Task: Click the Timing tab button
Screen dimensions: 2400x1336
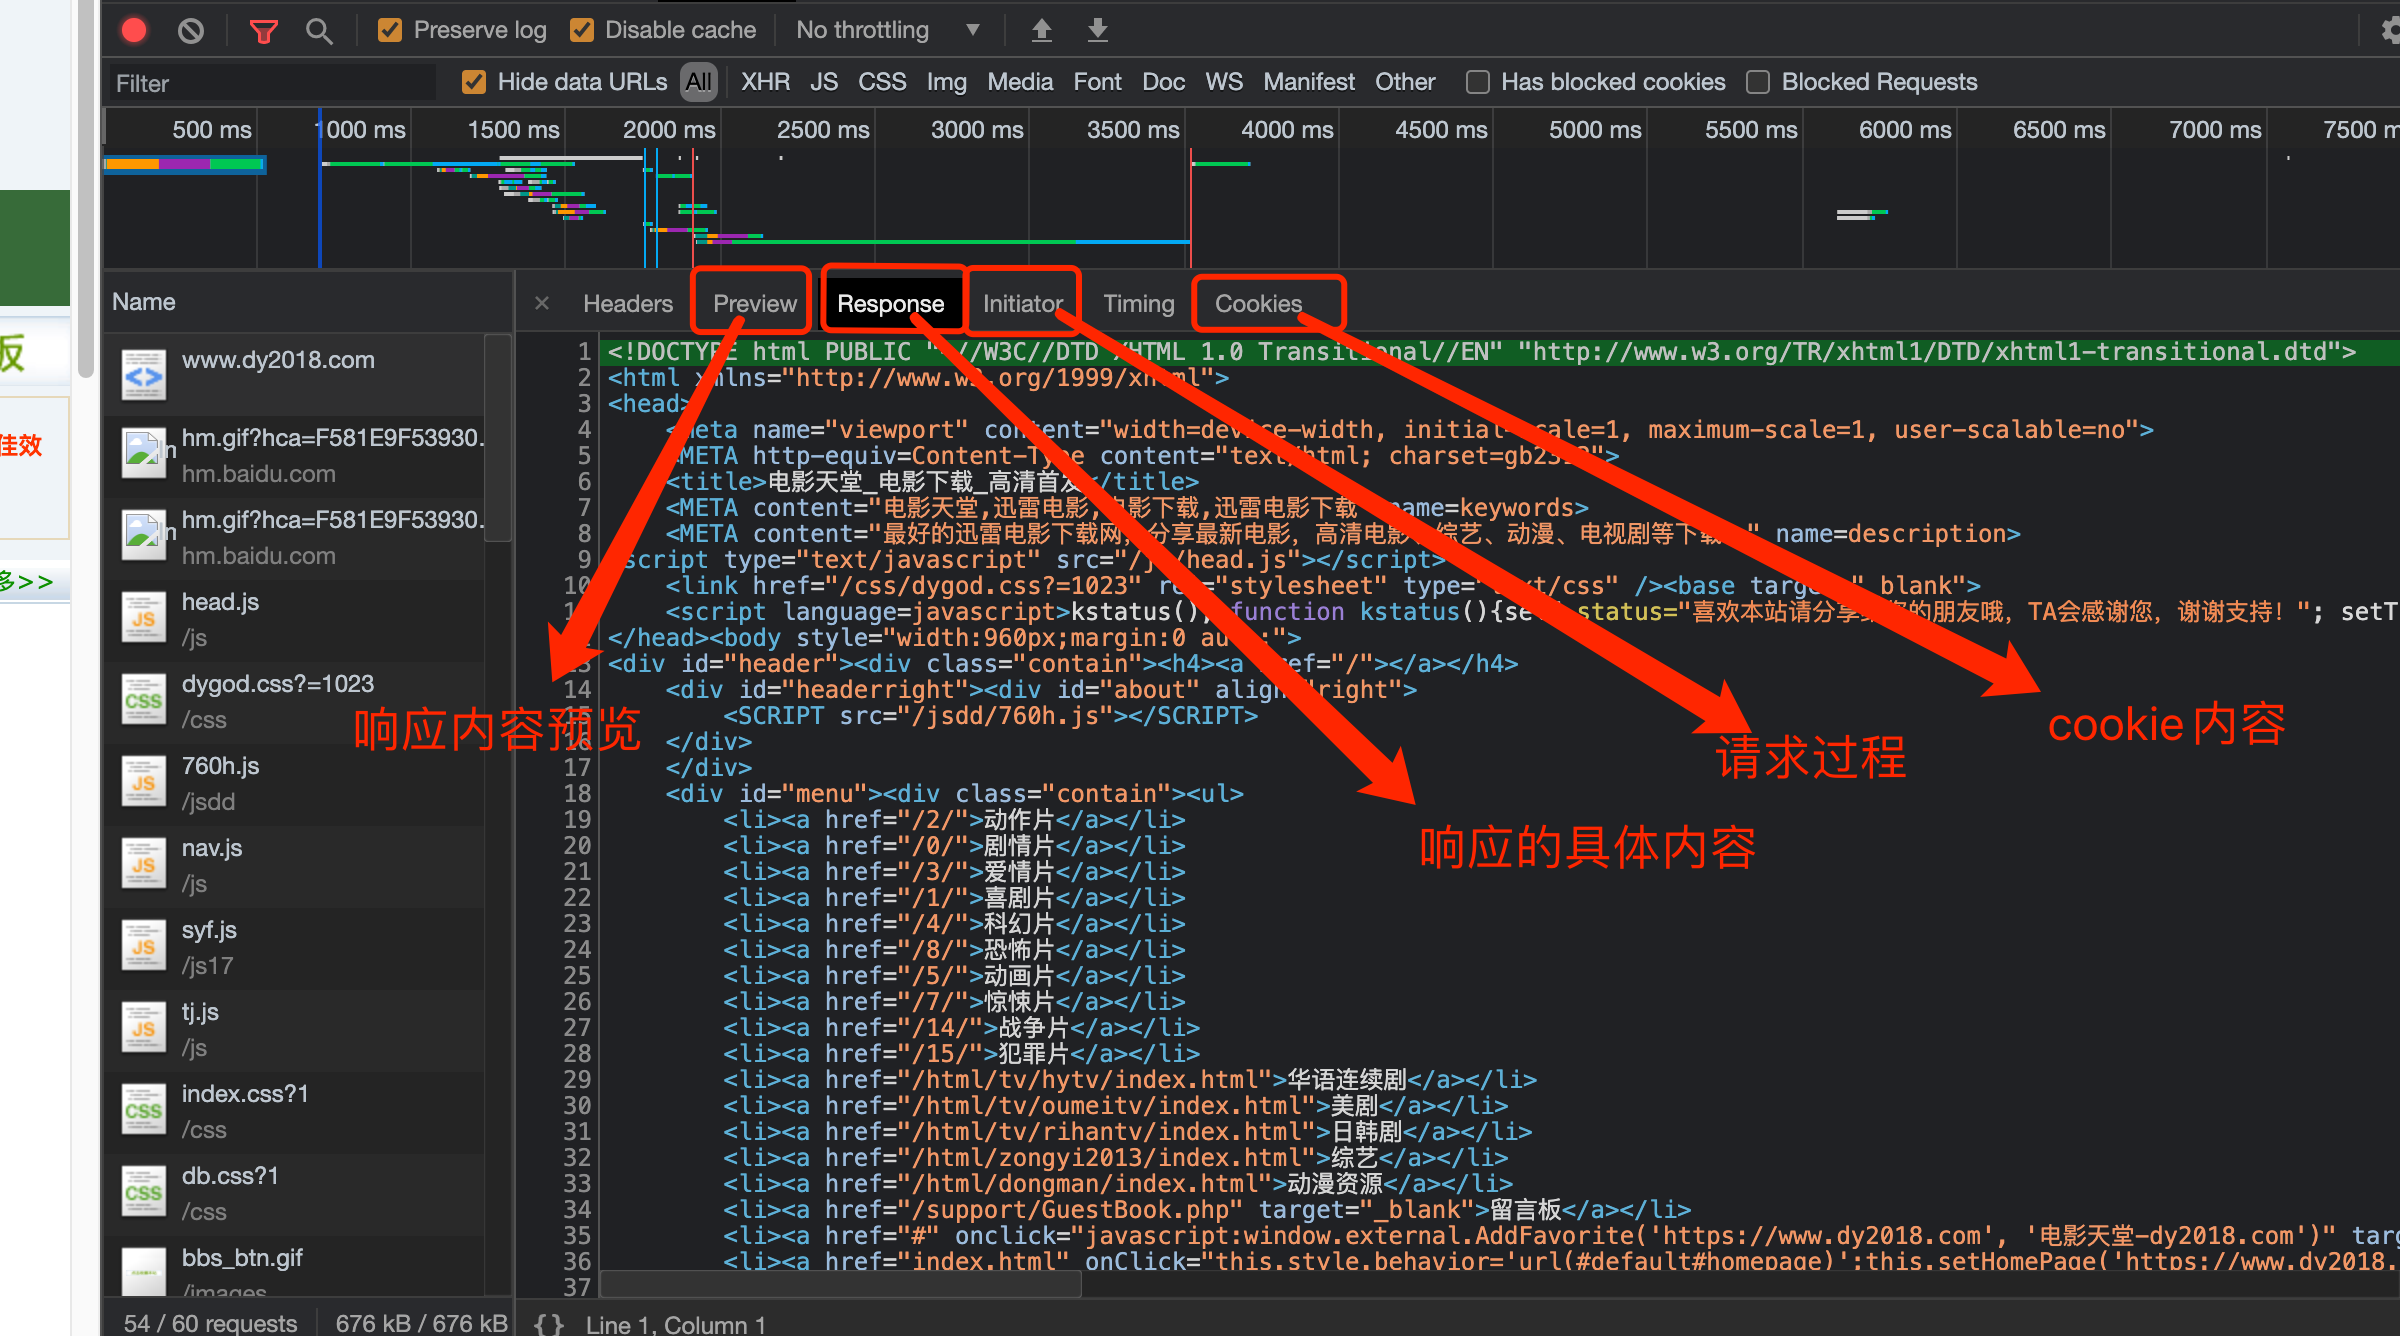Action: click(x=1135, y=303)
